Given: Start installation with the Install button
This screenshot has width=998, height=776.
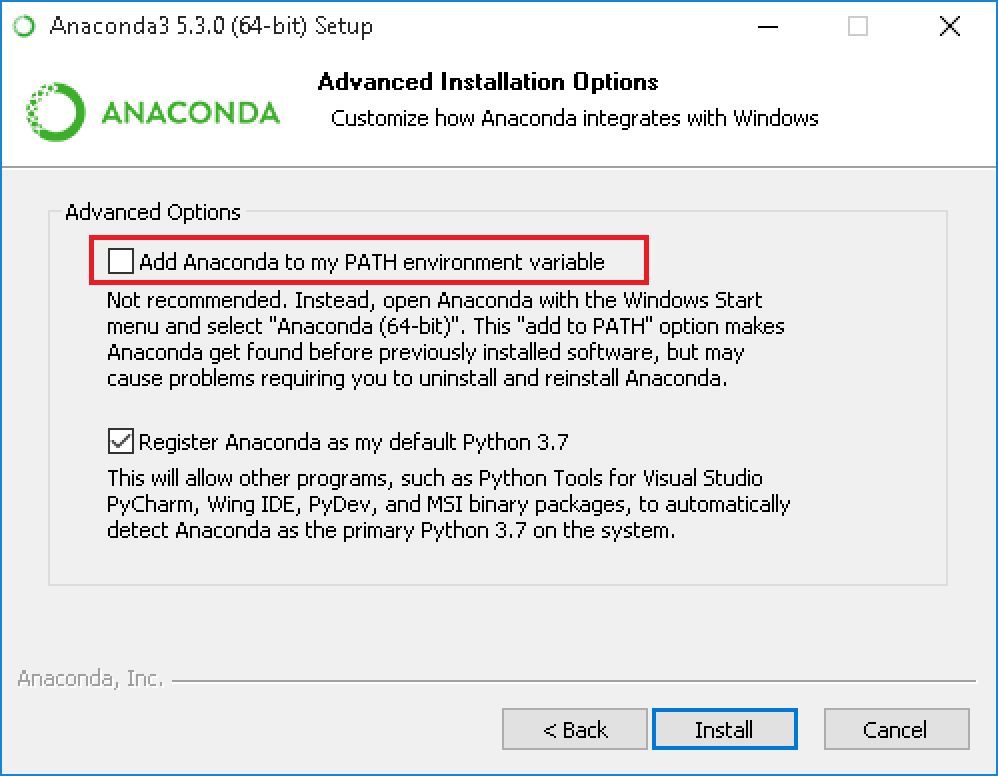Looking at the screenshot, I should point(724,729).
